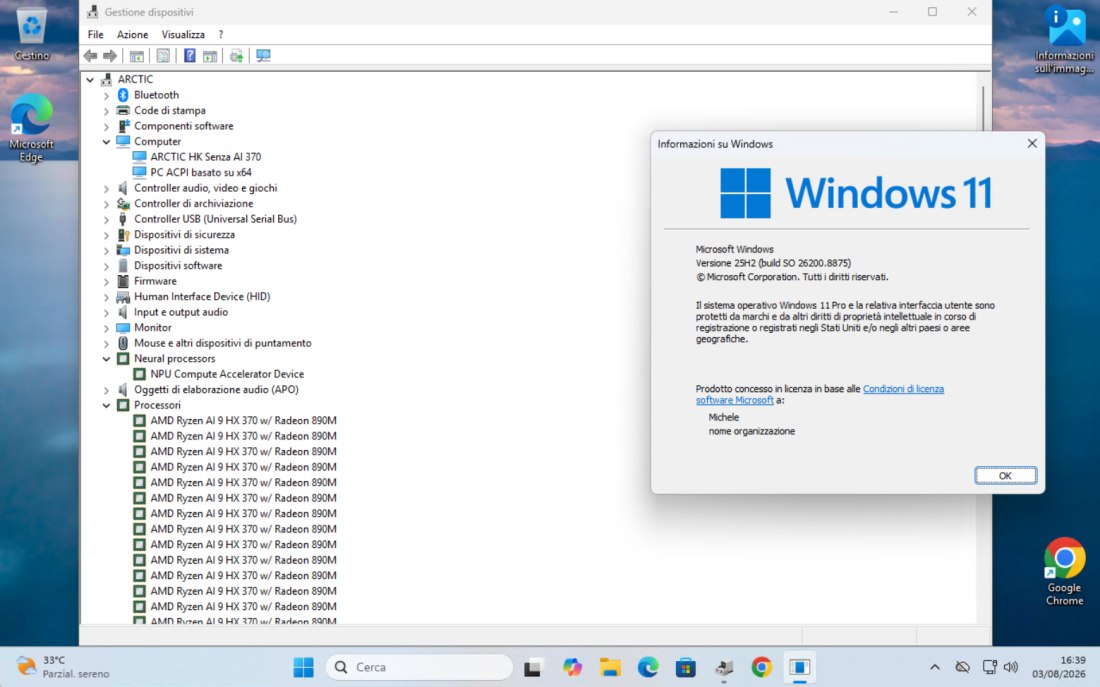Screen dimensions: 1100x687
Task: Select NPU Compute Accelerator Device
Action: click(x=227, y=374)
